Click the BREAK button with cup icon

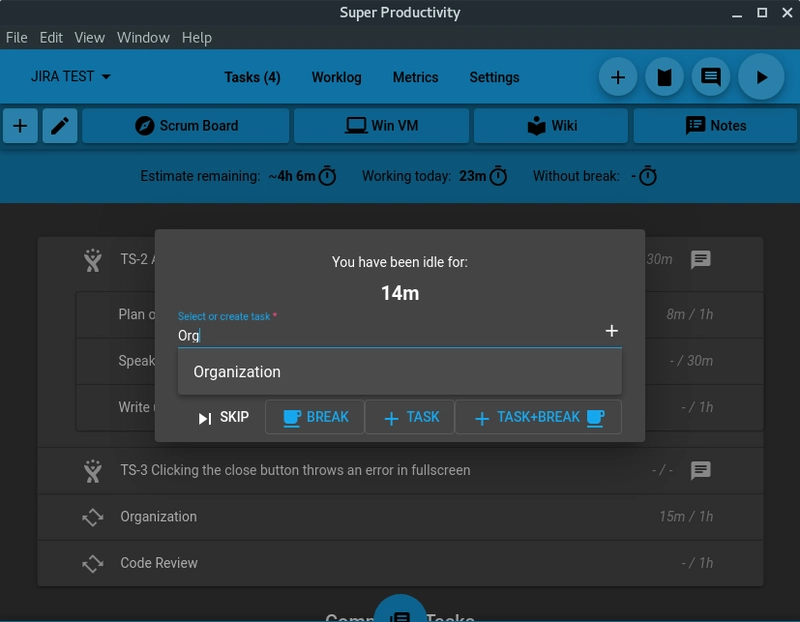315,417
